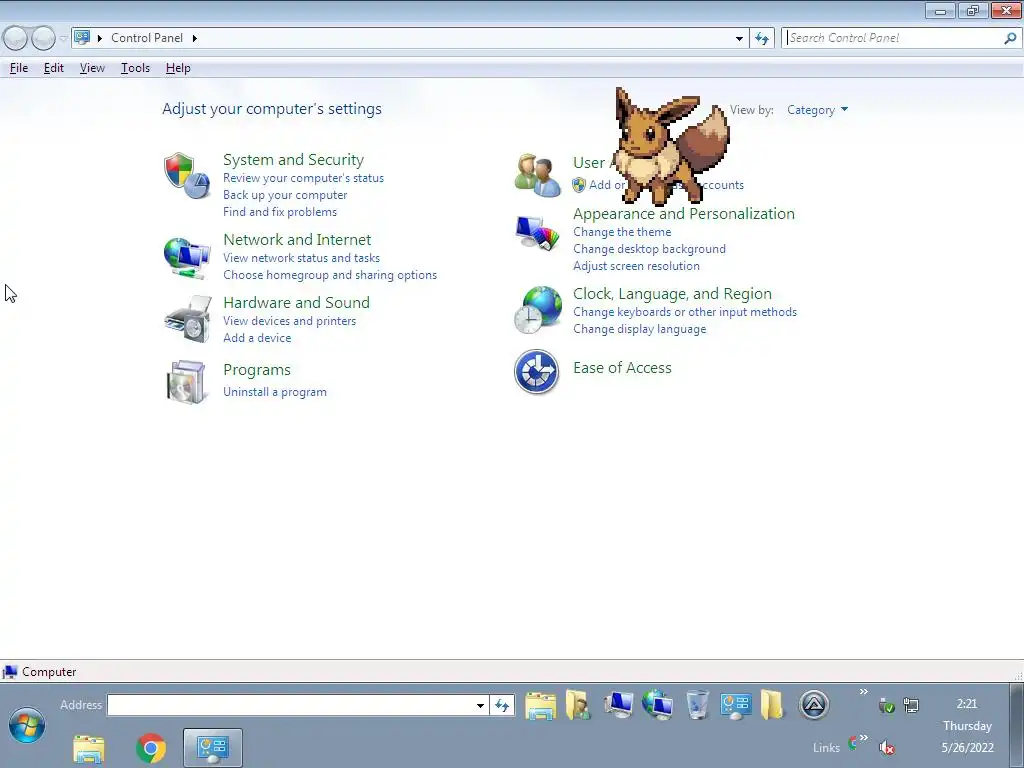Open the File menu

(x=19, y=68)
